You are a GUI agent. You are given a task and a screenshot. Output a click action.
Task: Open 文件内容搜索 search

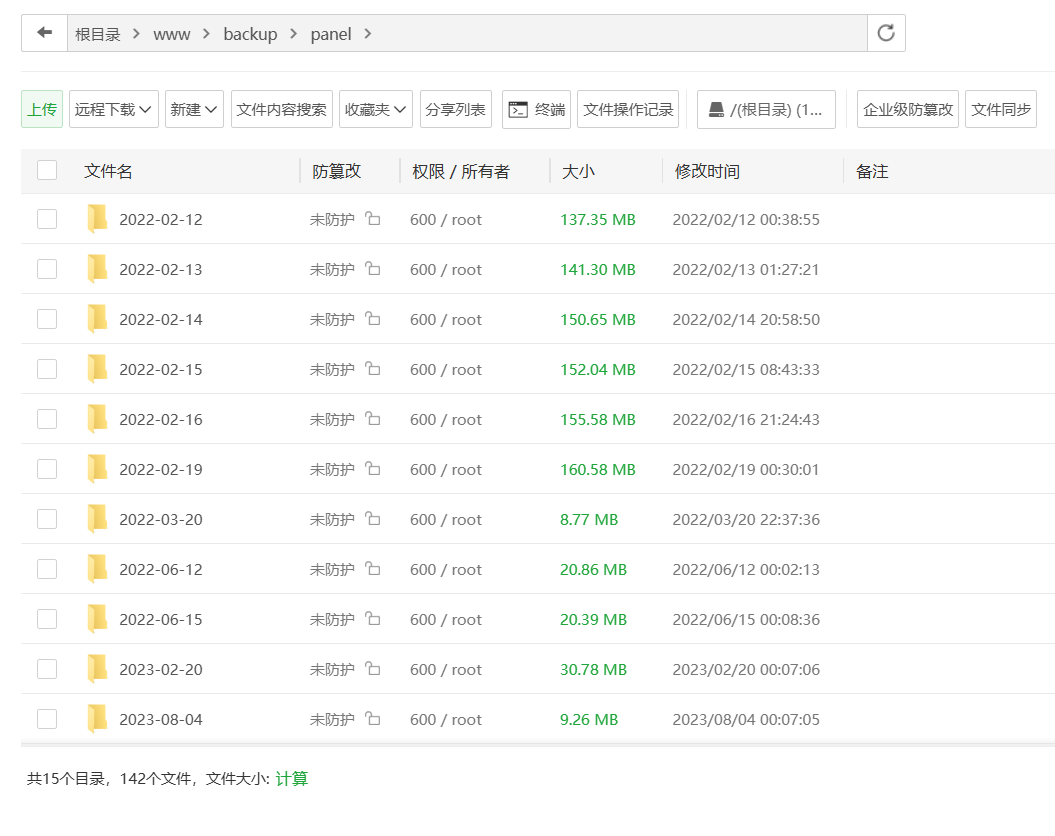pos(282,109)
